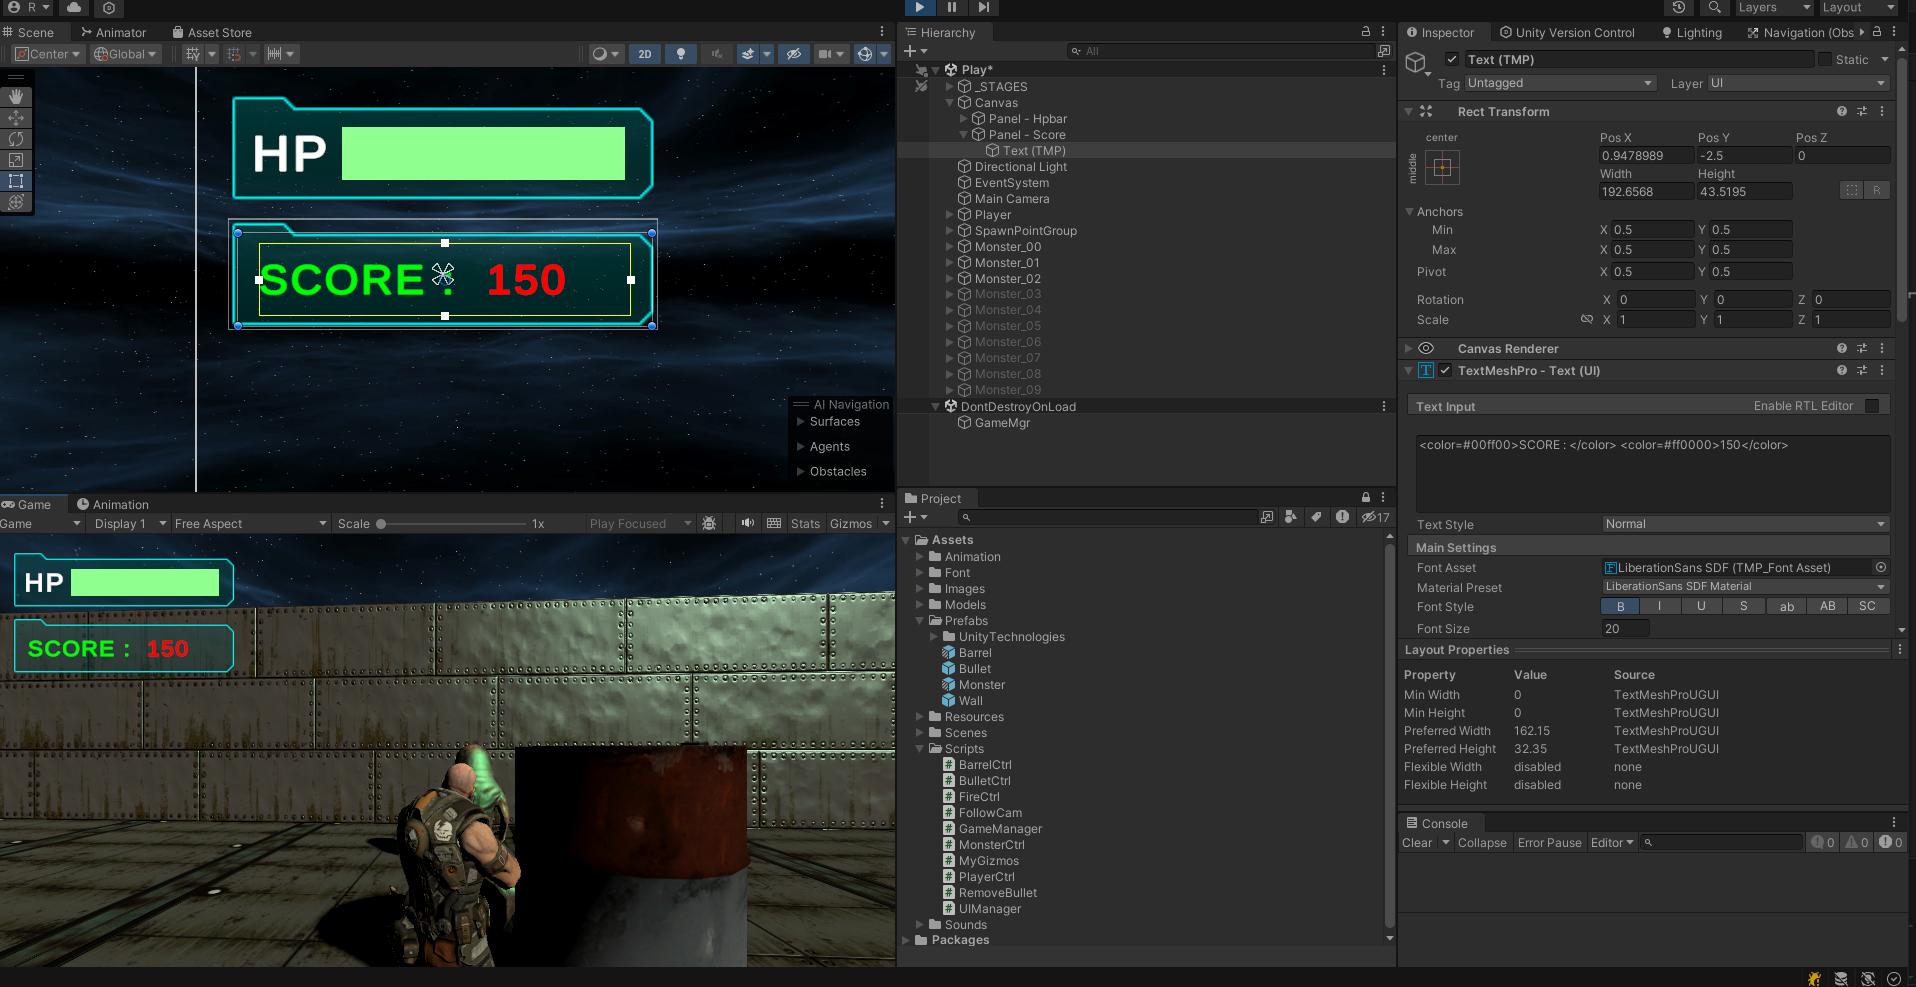
Task: Expand Monster_00 in the Hierarchy
Action: click(x=950, y=246)
